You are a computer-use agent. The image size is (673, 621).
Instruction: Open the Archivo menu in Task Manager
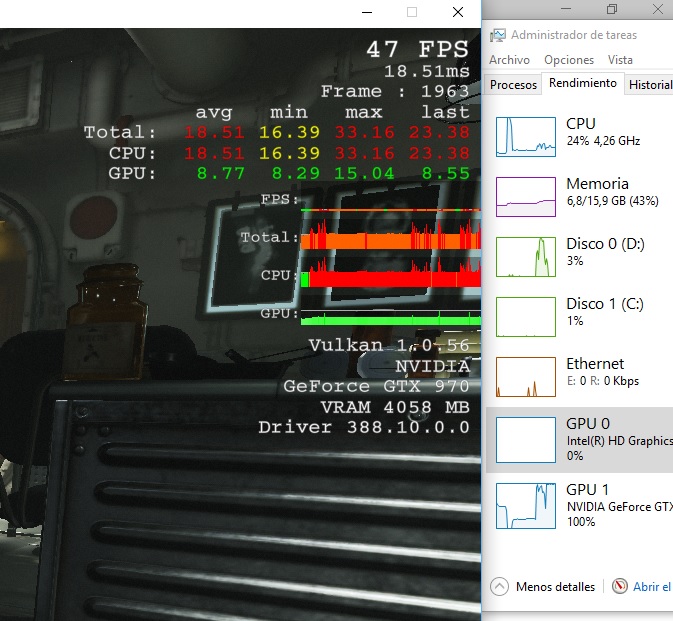[x=509, y=60]
